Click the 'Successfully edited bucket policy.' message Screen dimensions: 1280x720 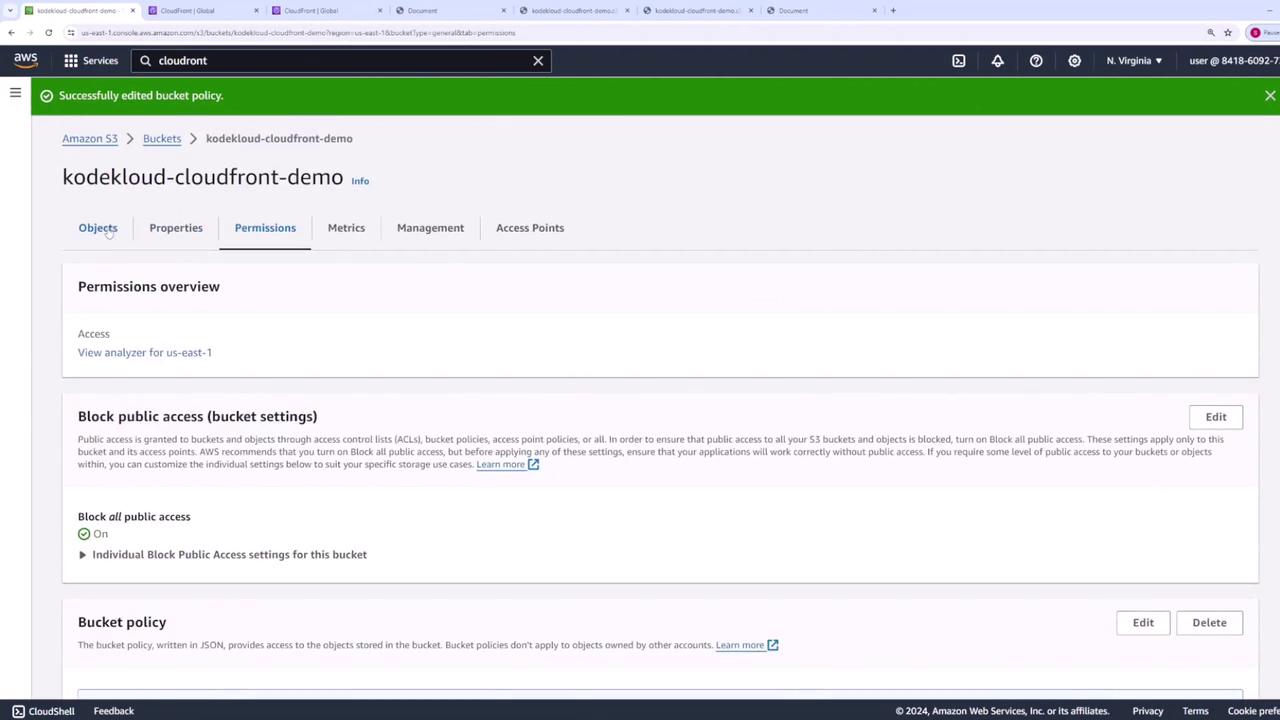[x=141, y=95]
